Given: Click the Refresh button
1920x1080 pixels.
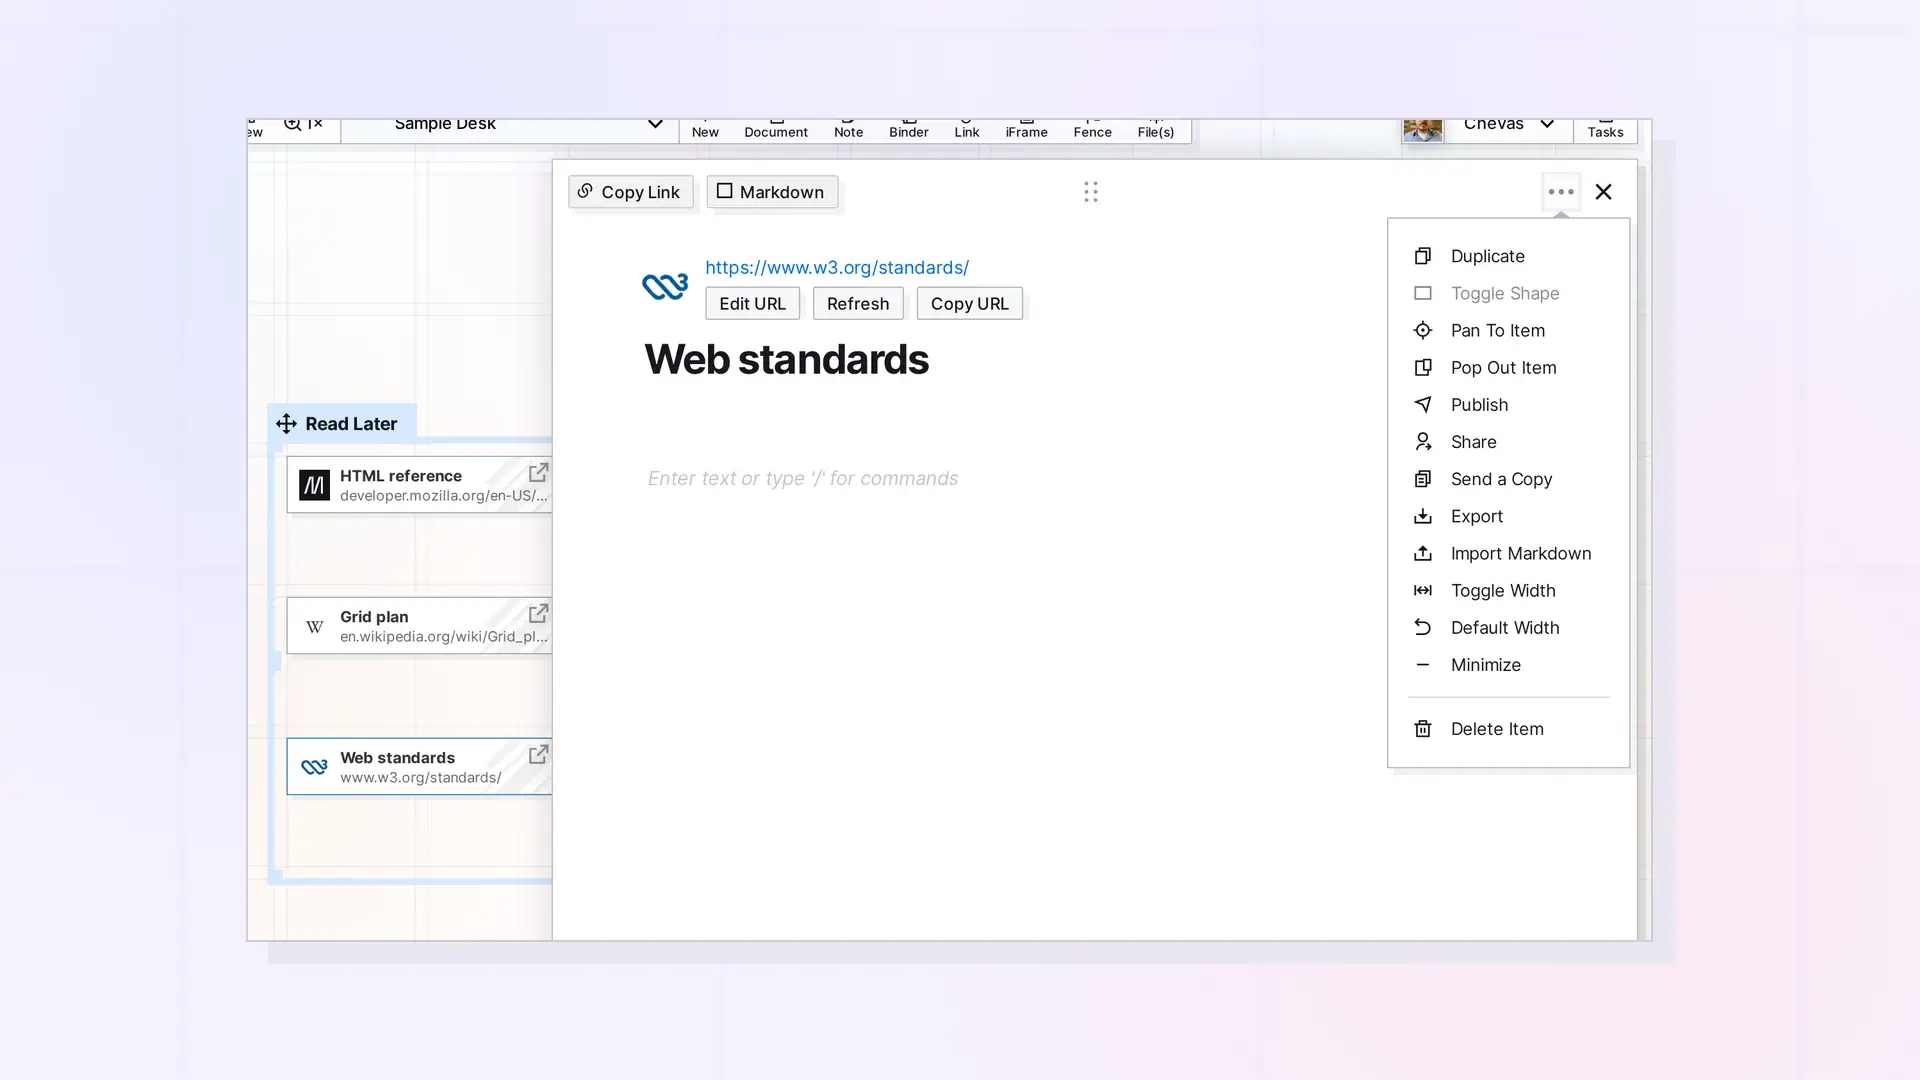Looking at the screenshot, I should [x=858, y=304].
